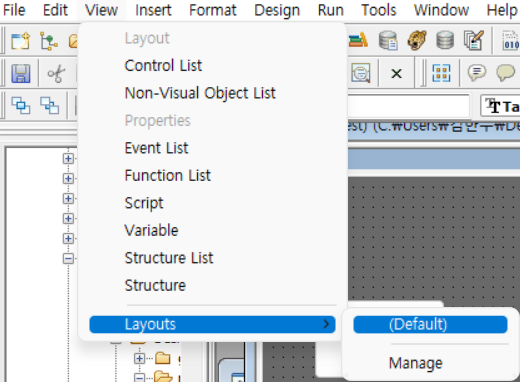Screen dimensions: 520x382
Task: Click the dotted grey painter layout canvas
Action: tap(434, 240)
